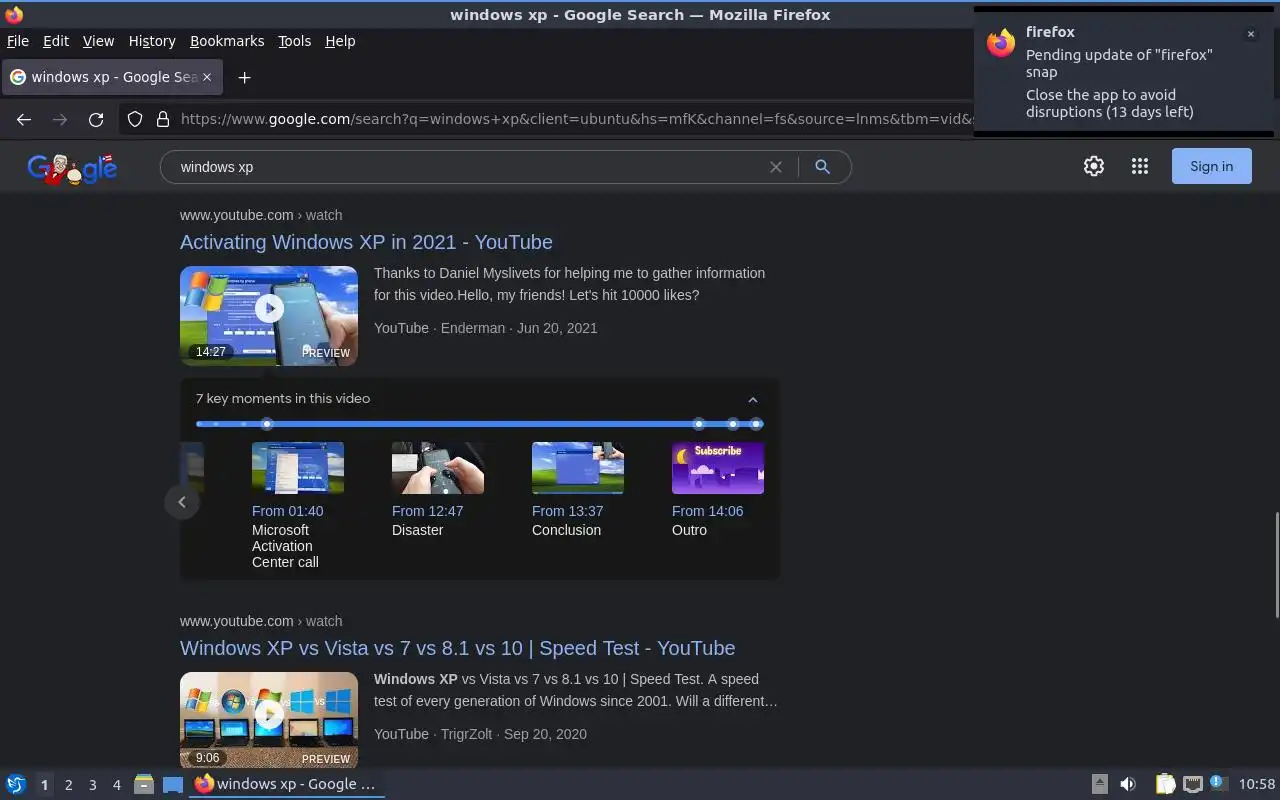Viewport: 1280px width, 800px height.
Task: Click the Firefox taskbar window button
Action: tap(288, 784)
